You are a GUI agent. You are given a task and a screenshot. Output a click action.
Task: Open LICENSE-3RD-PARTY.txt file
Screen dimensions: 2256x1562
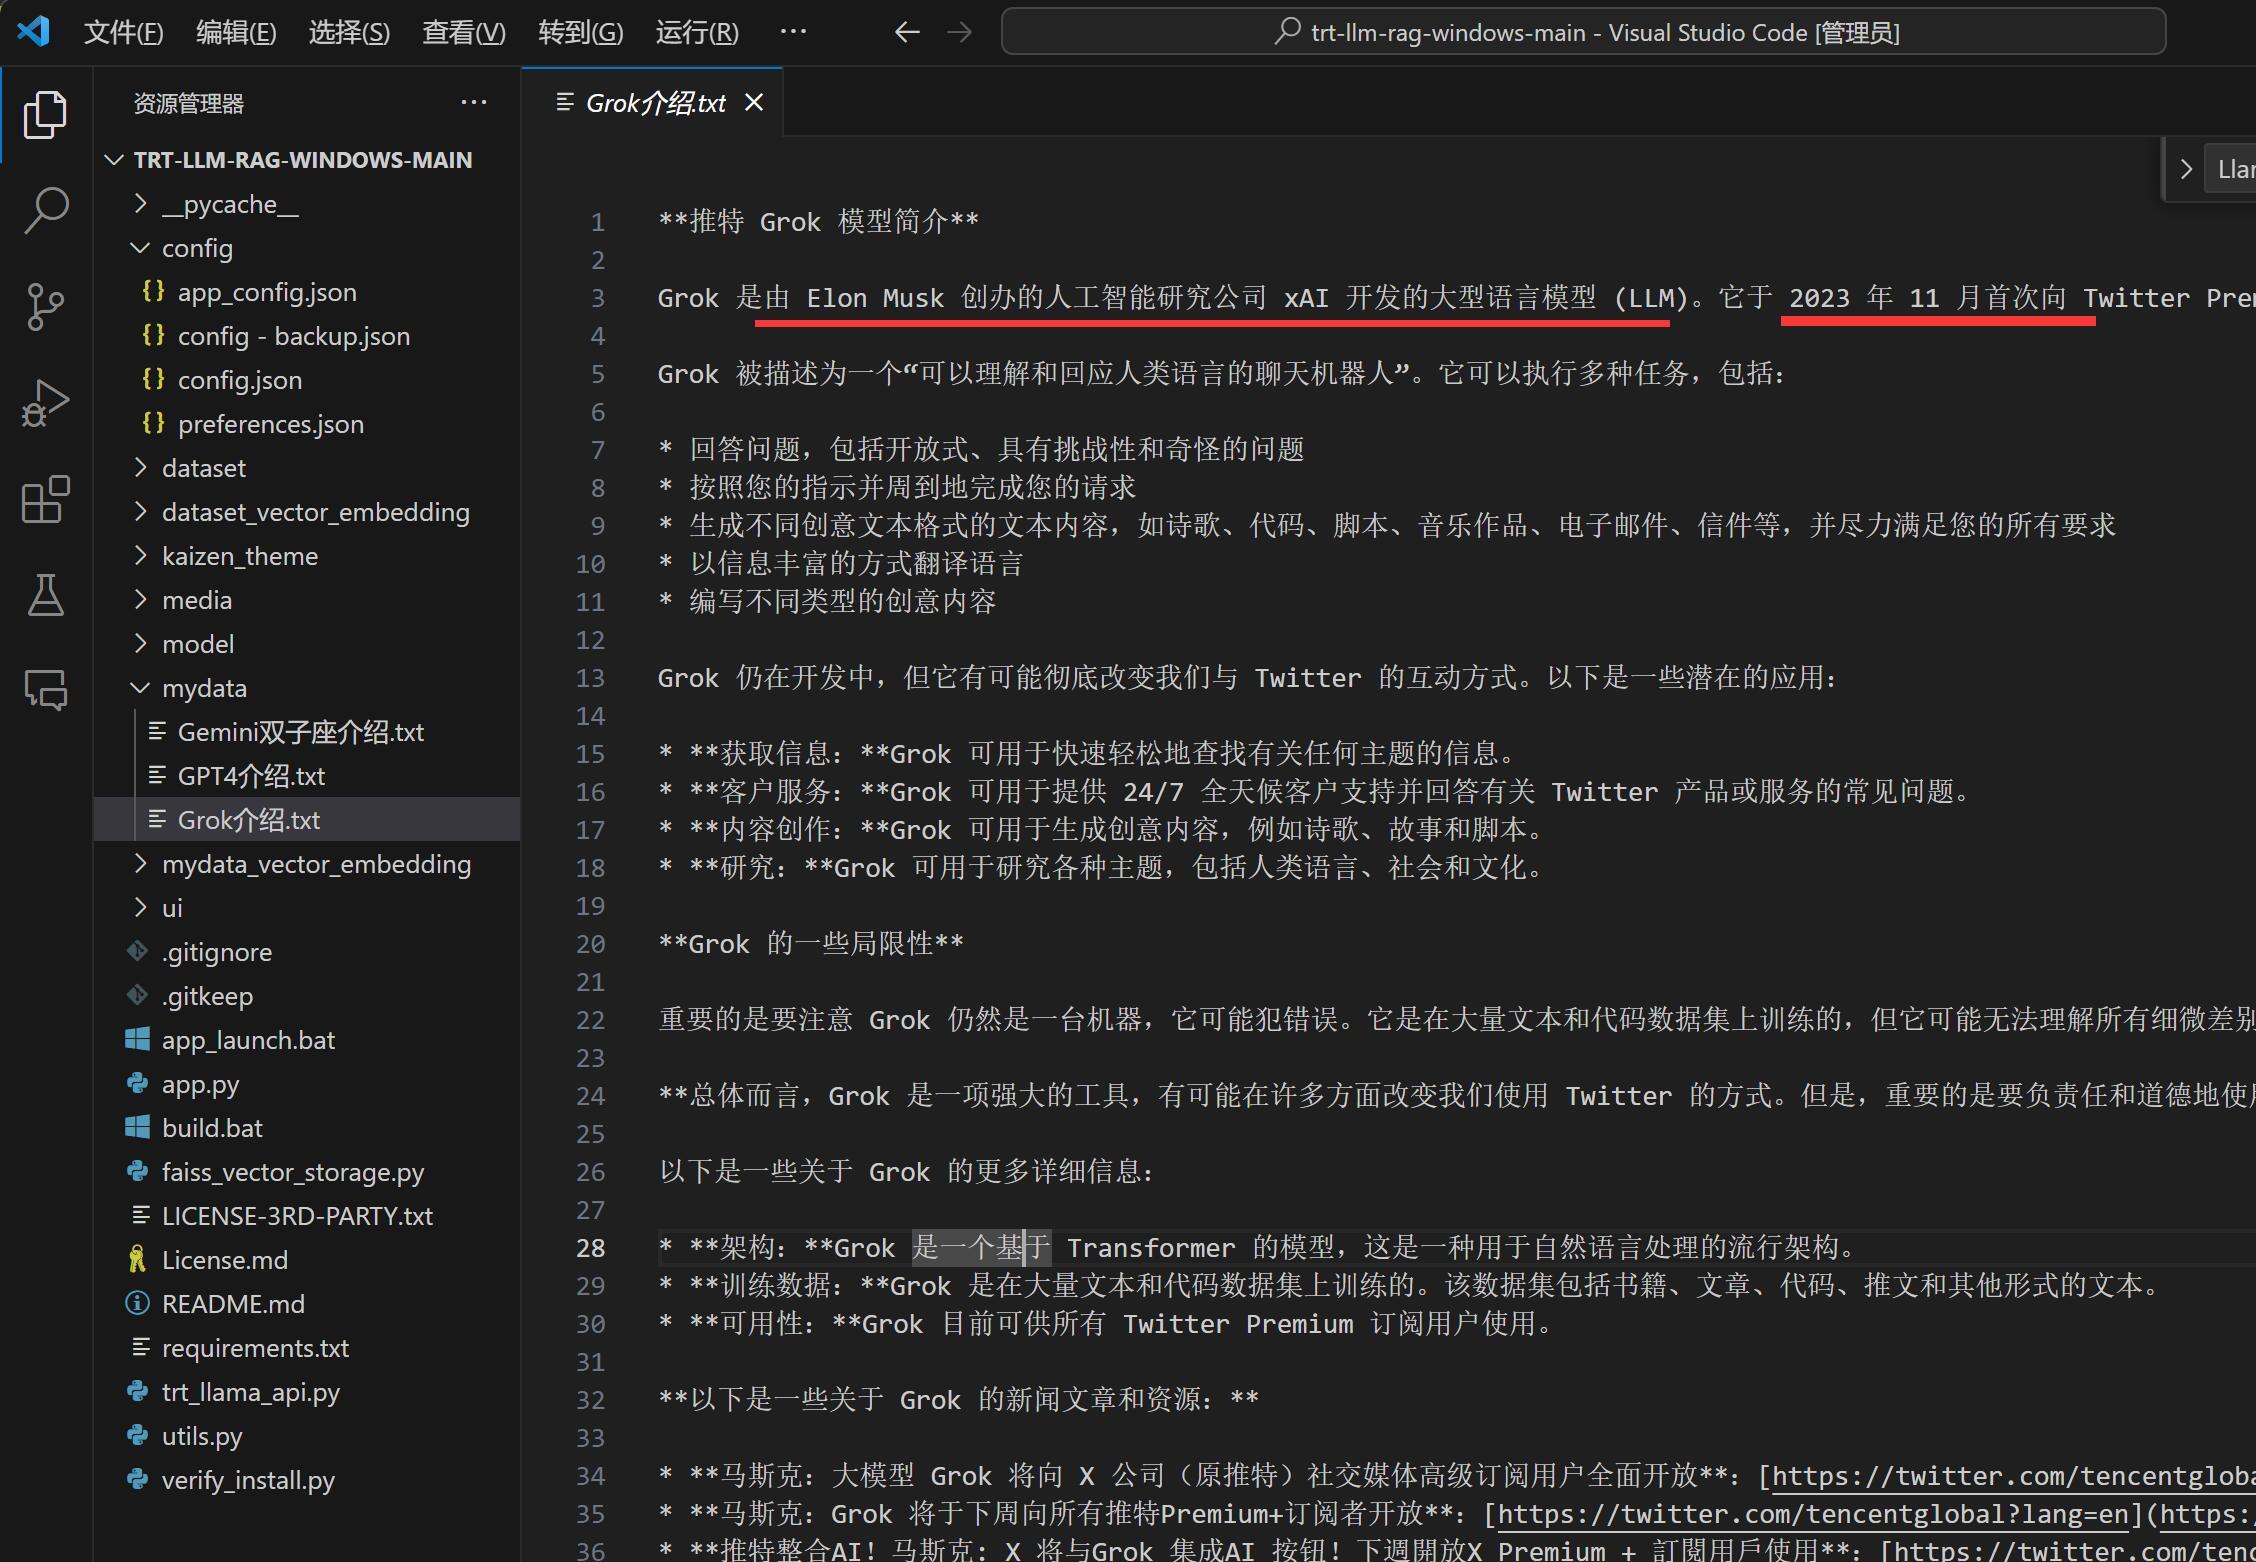pos(306,1216)
